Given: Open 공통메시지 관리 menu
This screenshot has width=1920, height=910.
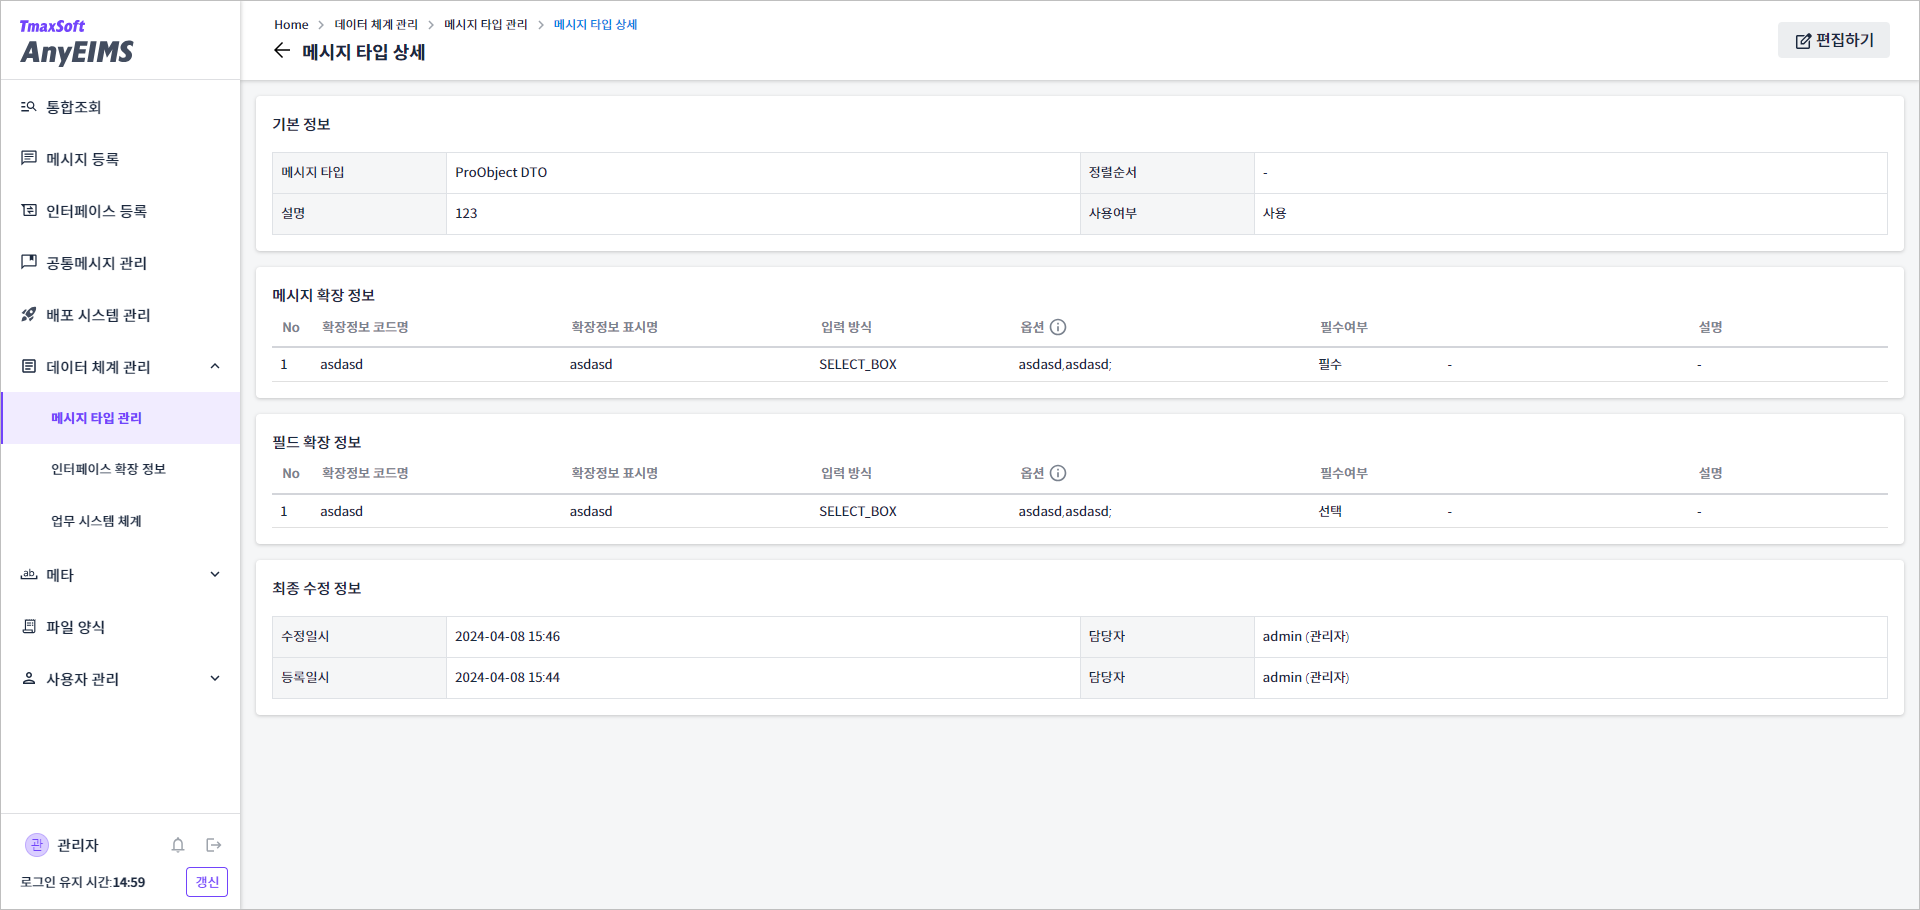Looking at the screenshot, I should tap(120, 263).
